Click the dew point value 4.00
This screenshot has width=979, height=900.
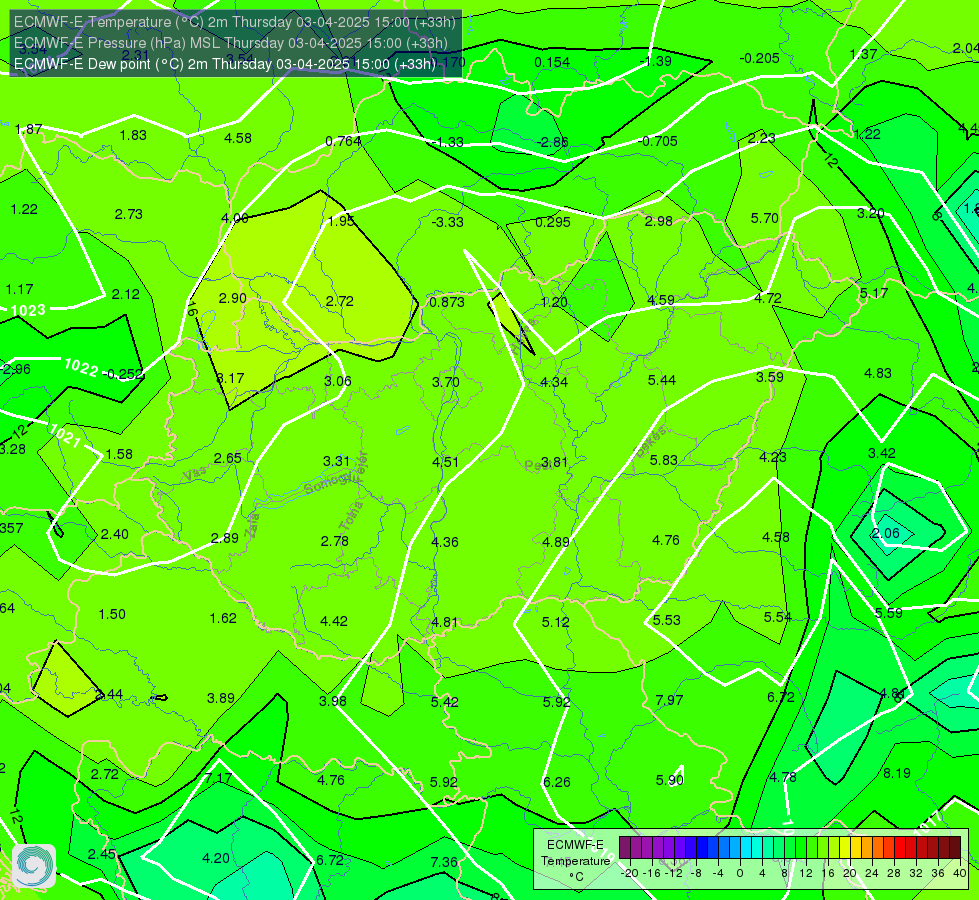pyautogui.click(x=235, y=219)
